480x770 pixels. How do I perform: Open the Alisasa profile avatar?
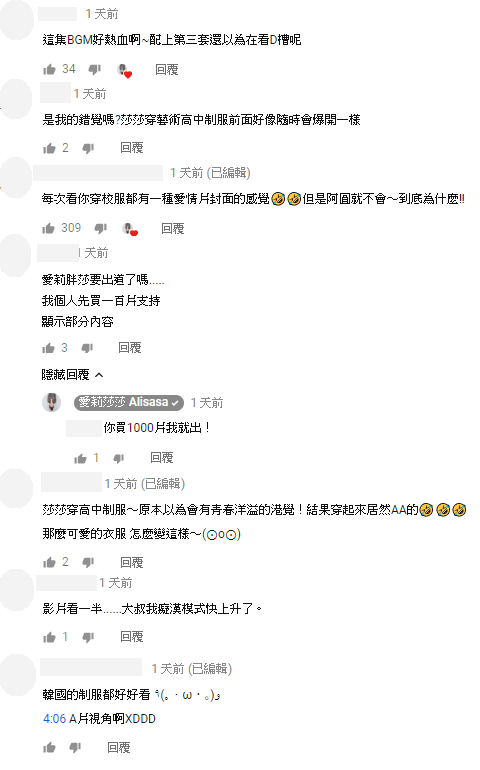point(52,403)
